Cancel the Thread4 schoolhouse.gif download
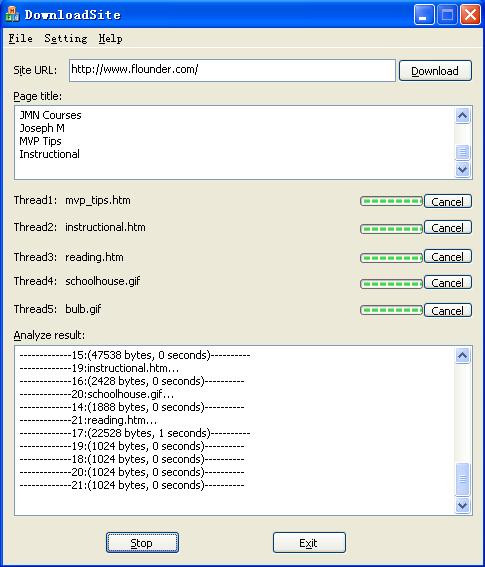The width and height of the screenshot is (485, 567). (x=448, y=283)
